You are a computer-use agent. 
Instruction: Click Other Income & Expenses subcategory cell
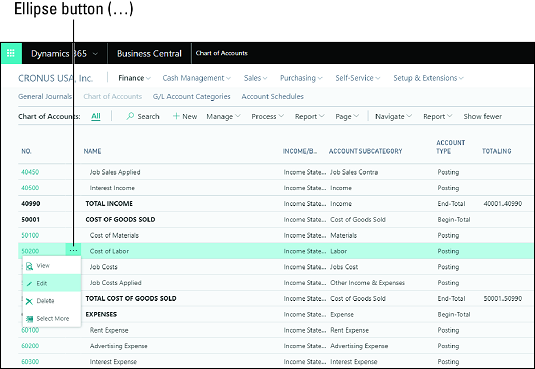tap(367, 283)
